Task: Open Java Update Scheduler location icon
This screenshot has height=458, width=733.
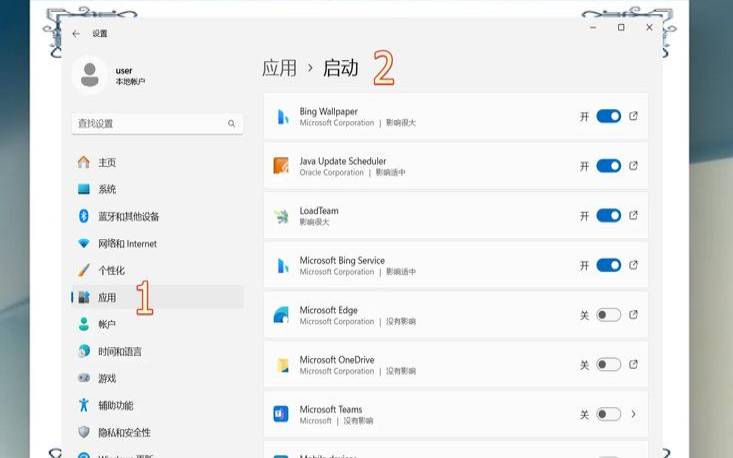Action: (x=633, y=165)
